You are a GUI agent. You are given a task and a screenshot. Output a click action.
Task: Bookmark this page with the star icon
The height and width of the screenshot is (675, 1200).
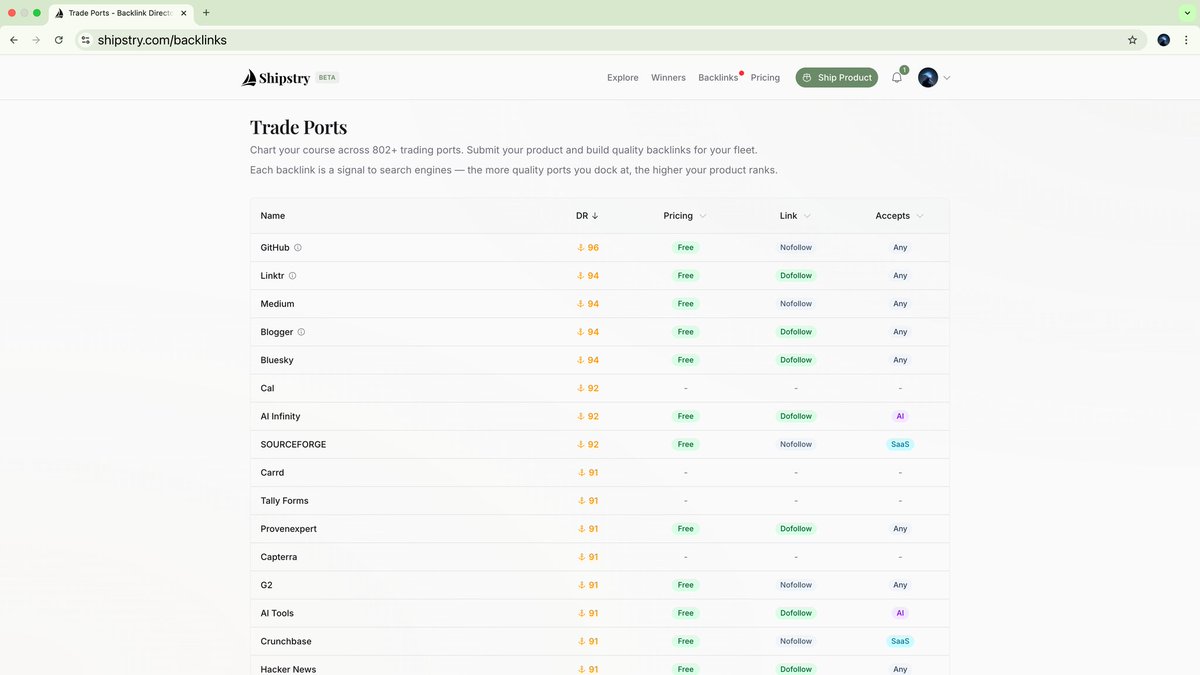(1132, 40)
